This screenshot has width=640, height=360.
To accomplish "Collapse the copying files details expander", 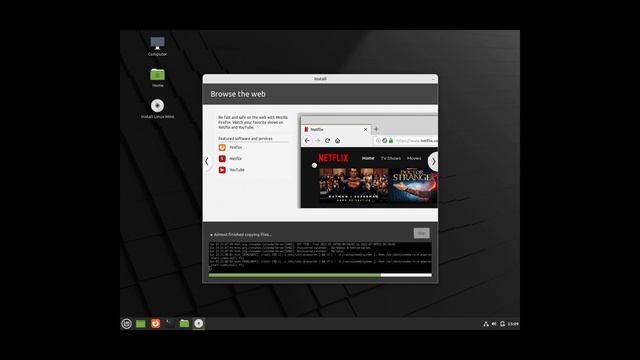I will 211,235.
